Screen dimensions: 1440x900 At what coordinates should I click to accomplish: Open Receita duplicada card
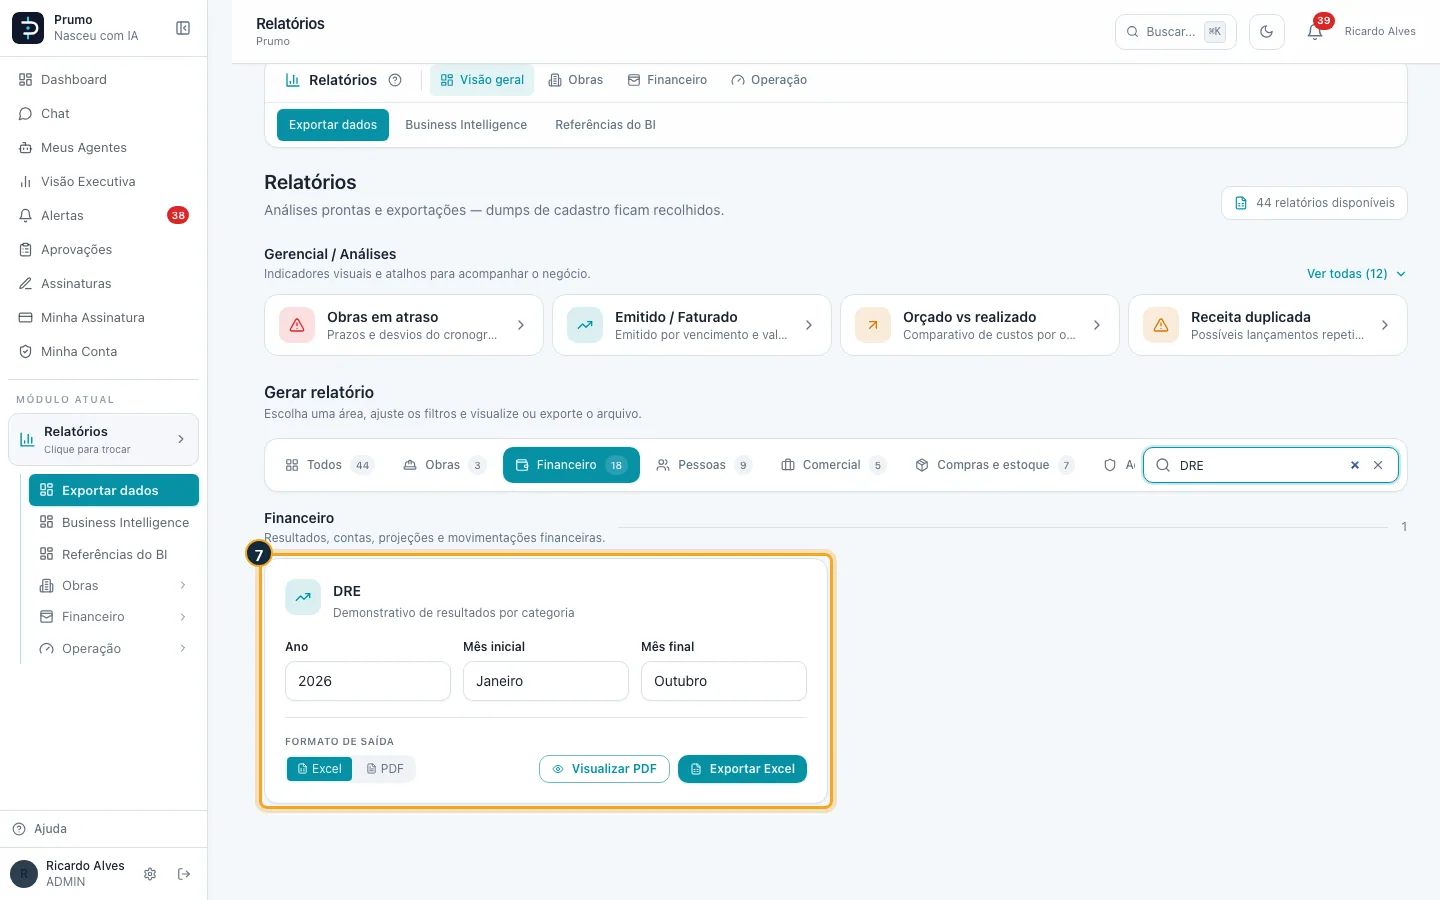click(x=1268, y=325)
